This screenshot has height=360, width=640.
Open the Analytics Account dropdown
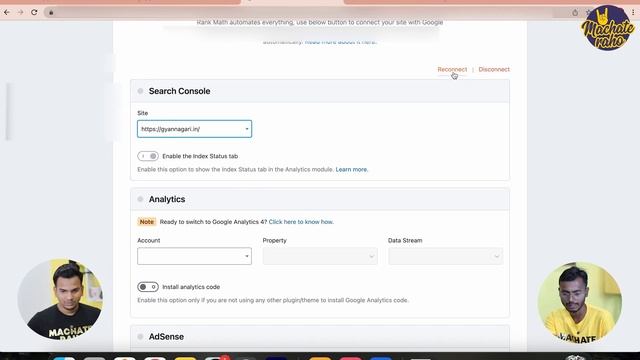click(x=194, y=256)
